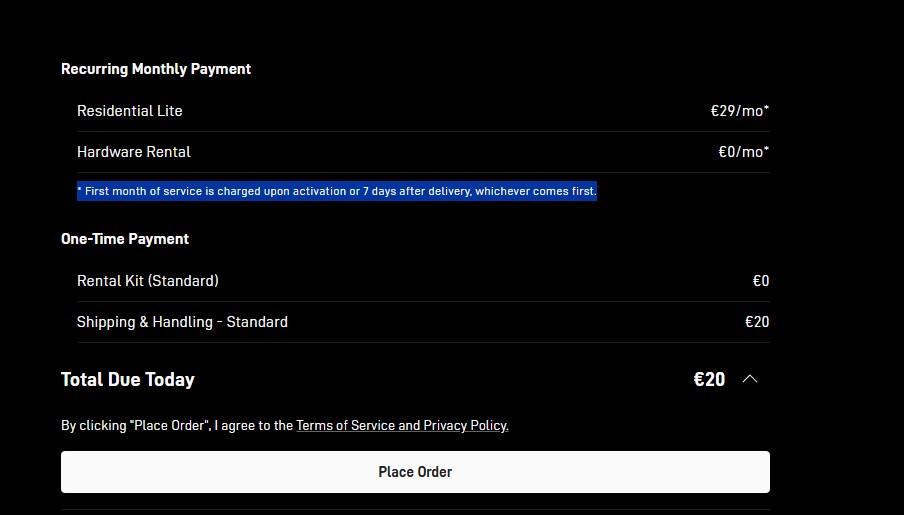Click the €20 total due amount
904x515 pixels.
(709, 379)
